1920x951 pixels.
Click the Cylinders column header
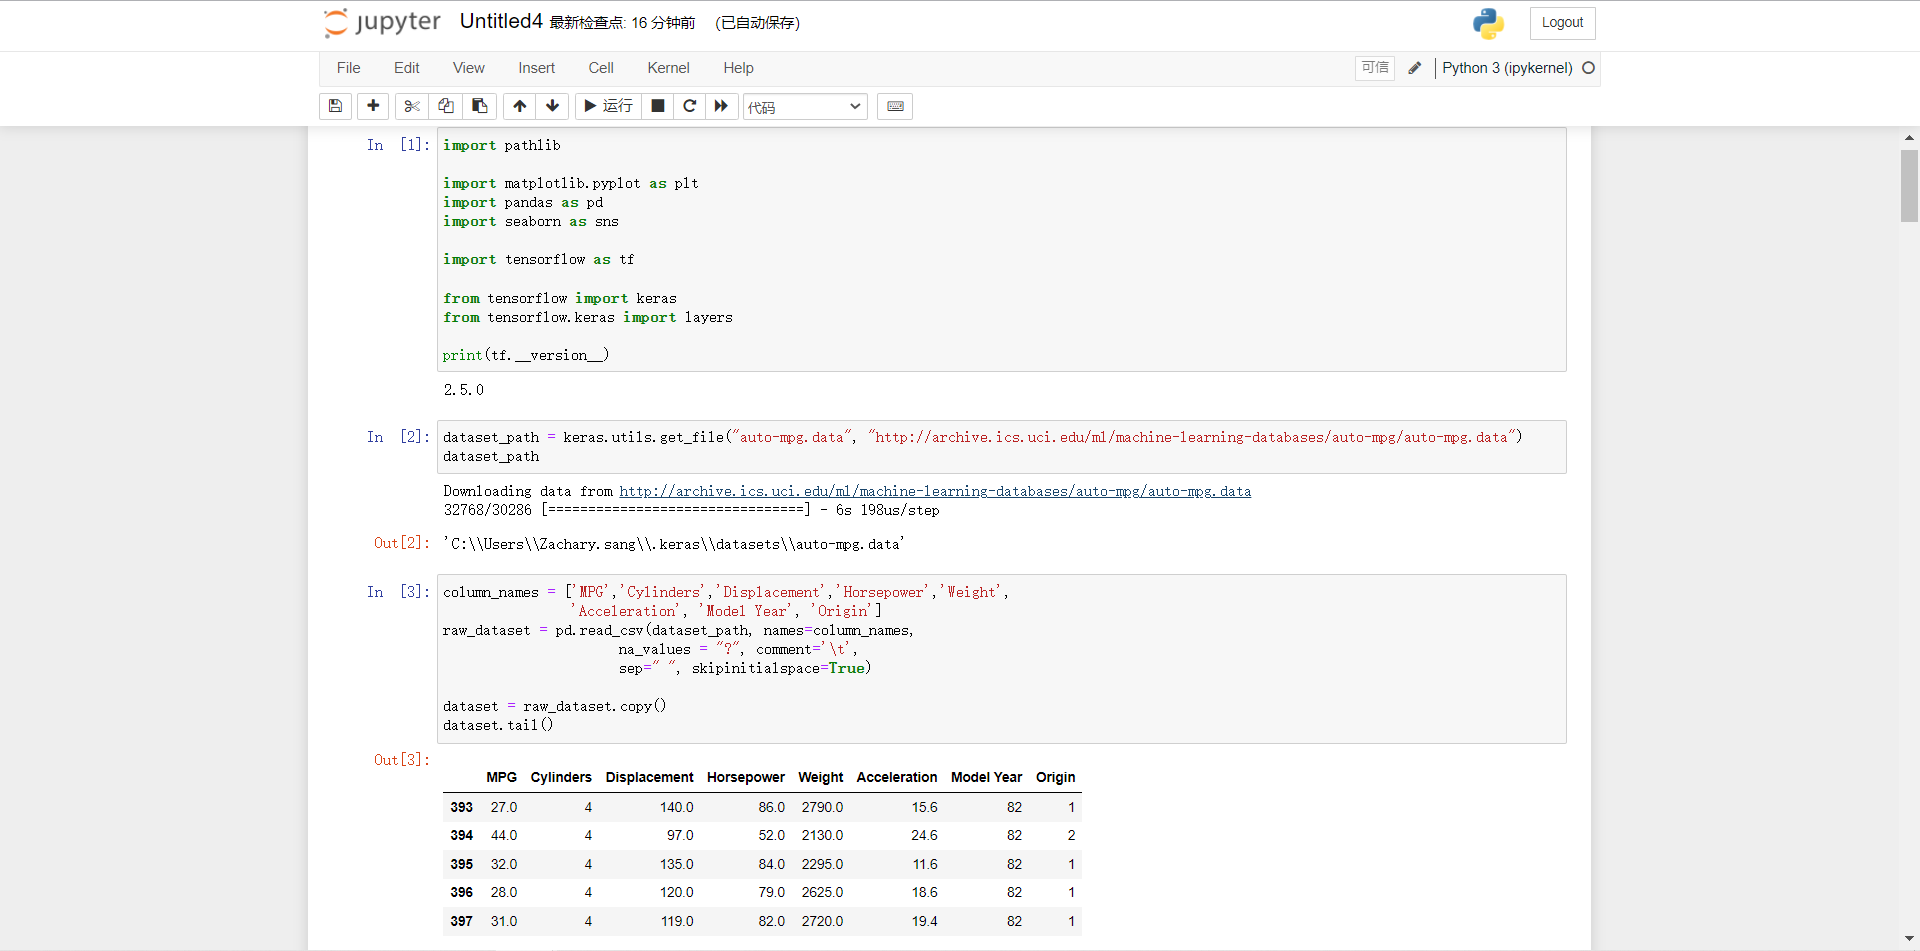(x=561, y=777)
